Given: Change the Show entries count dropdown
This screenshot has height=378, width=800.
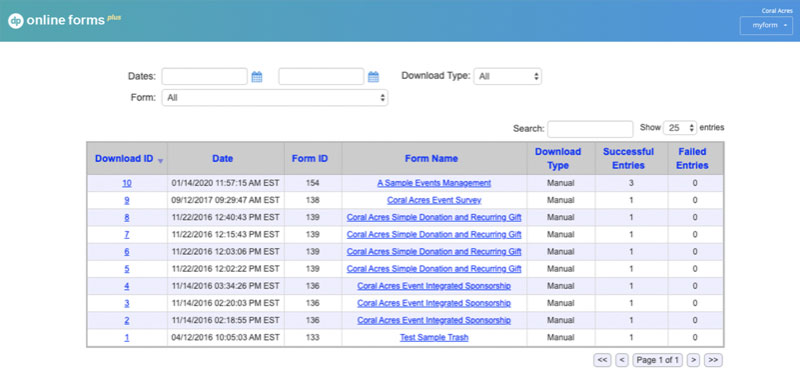Looking at the screenshot, I should (680, 128).
